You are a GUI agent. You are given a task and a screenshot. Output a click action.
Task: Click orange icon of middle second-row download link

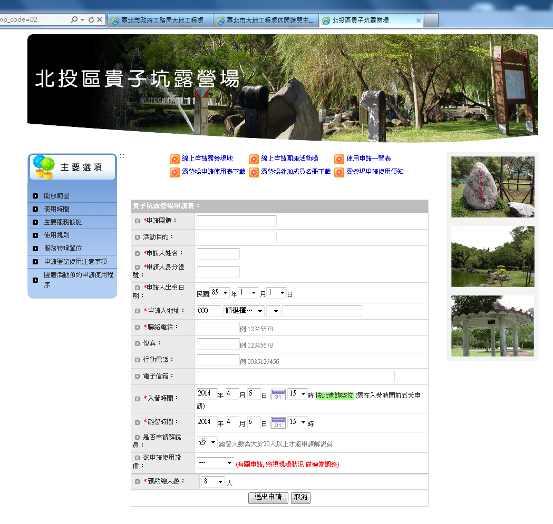[254, 172]
